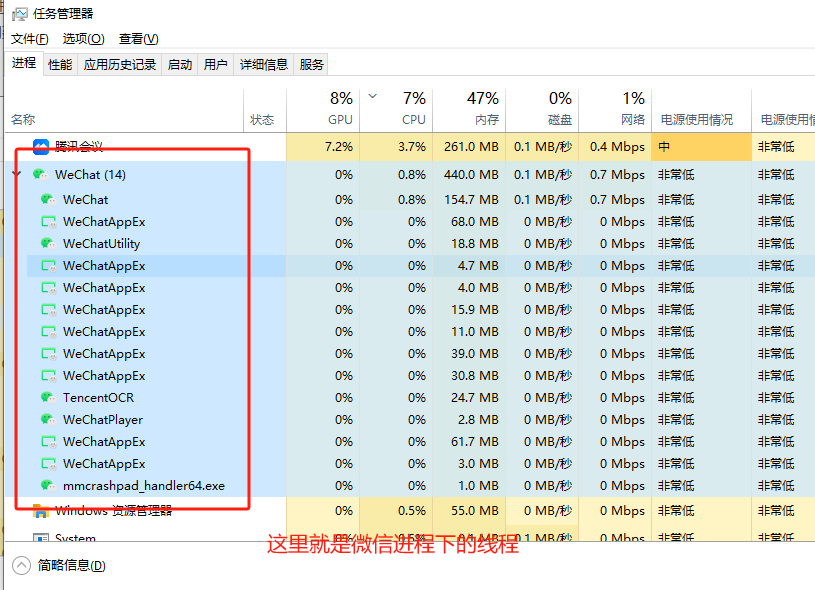Sort by 名称 column header
The height and width of the screenshot is (590, 815).
click(x=124, y=110)
